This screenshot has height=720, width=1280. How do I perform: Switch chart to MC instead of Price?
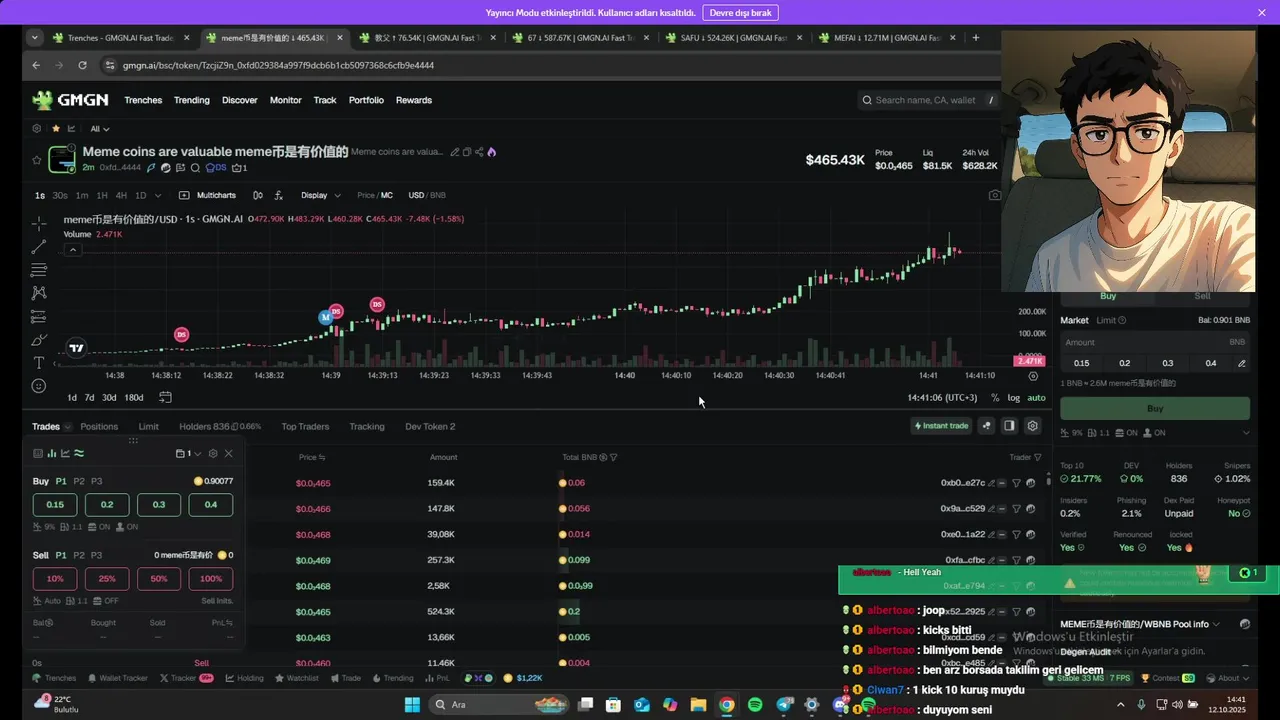[387, 195]
